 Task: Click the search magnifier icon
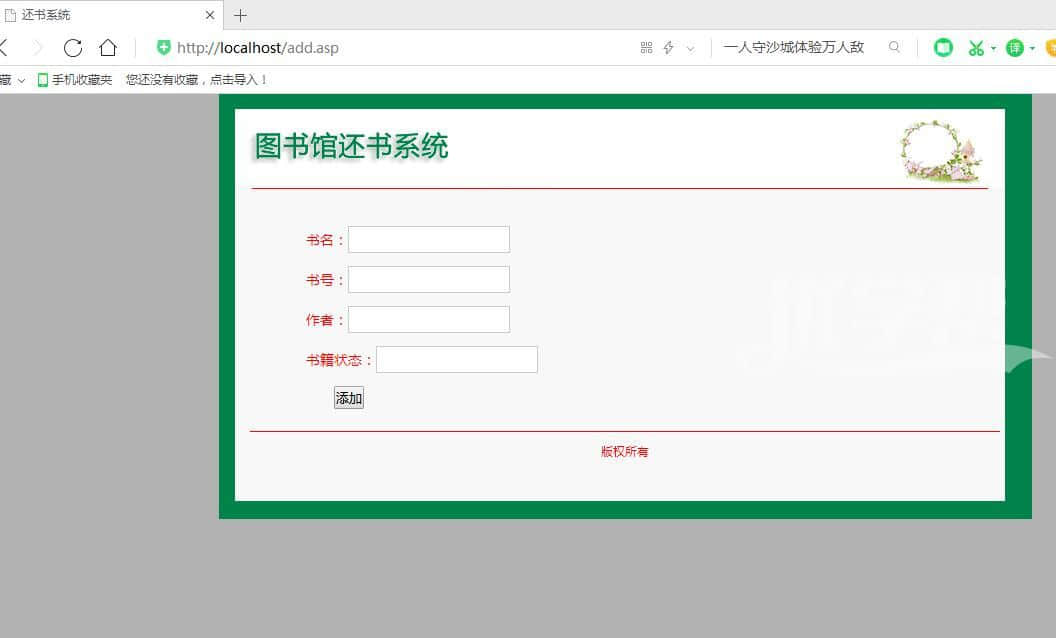coord(894,47)
